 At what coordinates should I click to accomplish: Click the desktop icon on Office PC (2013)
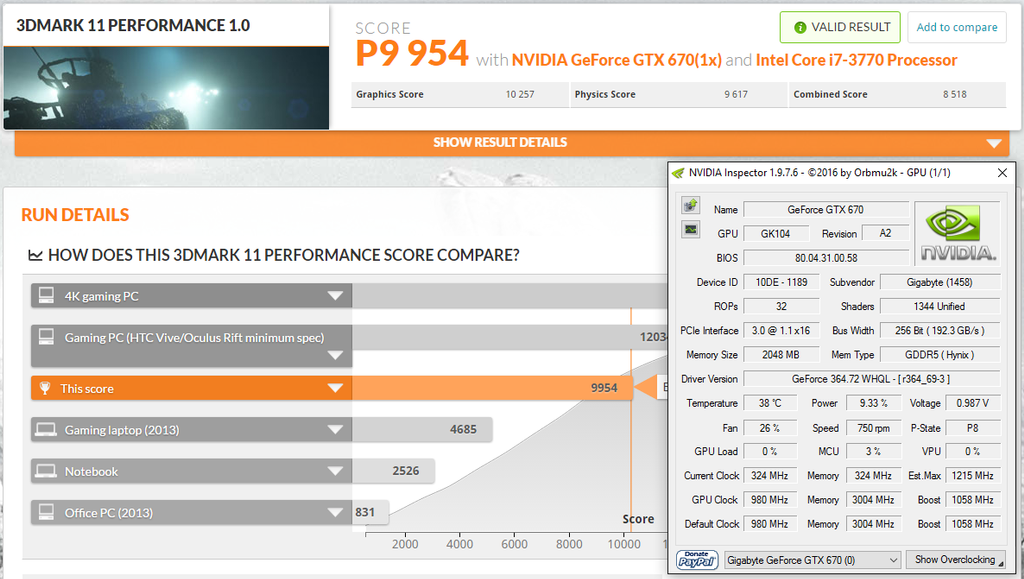46,512
